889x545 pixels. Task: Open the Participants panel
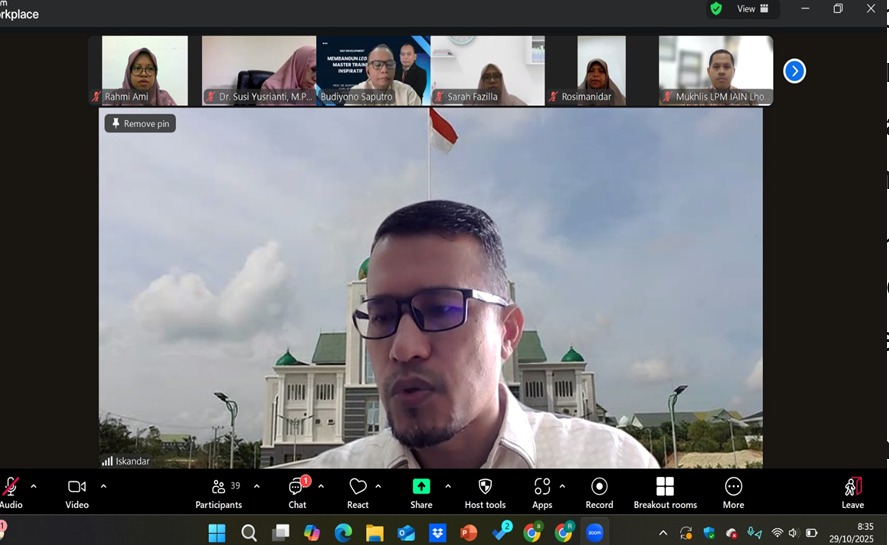(x=219, y=492)
